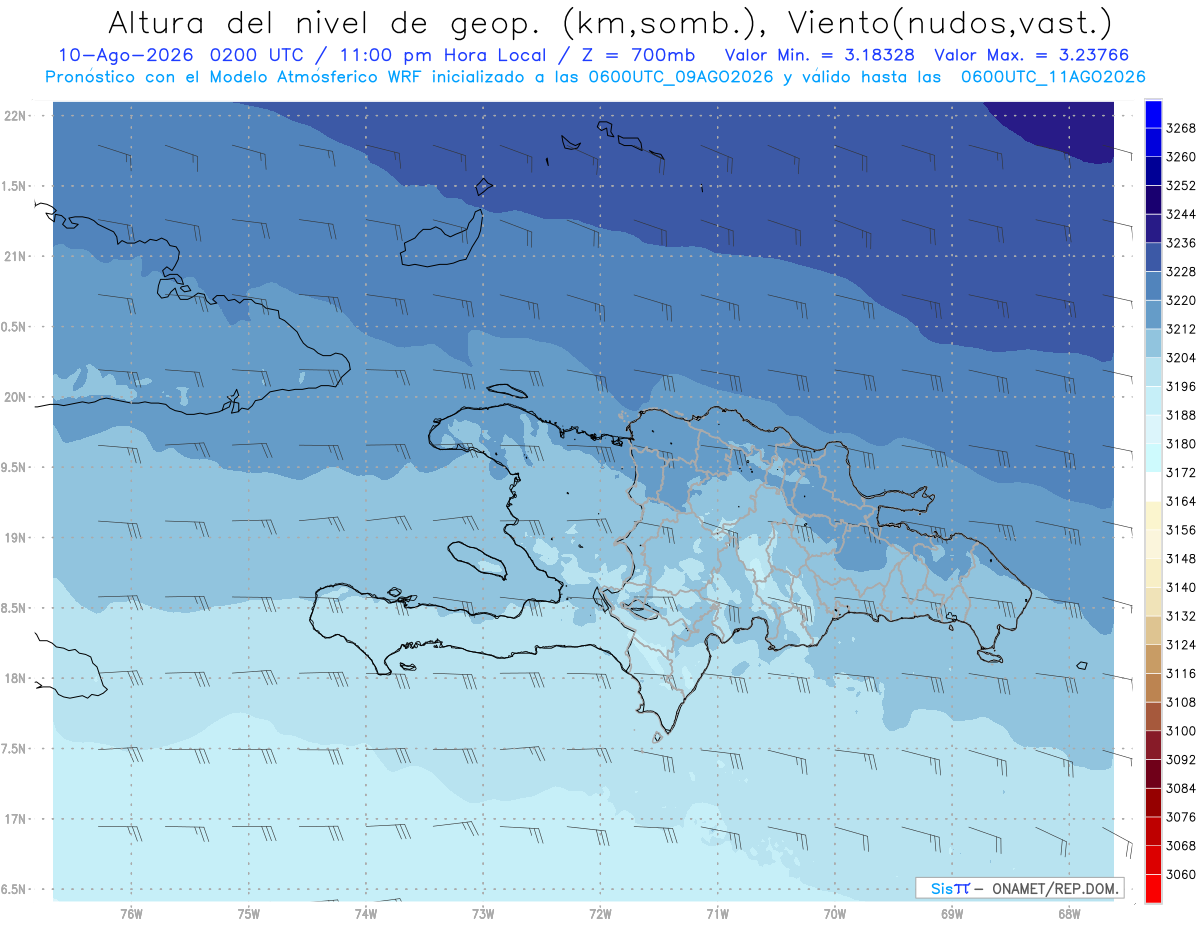Click the '9.5N' latitude label
This screenshot has width=1200, height=927.
click(x=13, y=468)
